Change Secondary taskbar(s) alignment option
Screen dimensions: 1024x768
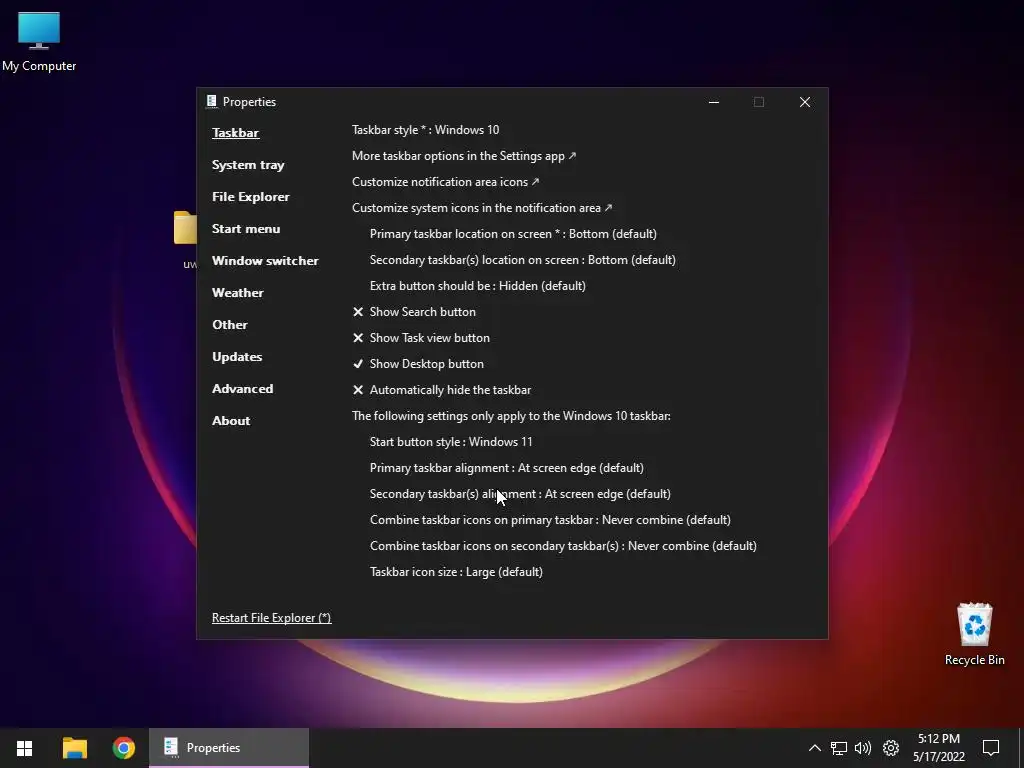[520, 494]
